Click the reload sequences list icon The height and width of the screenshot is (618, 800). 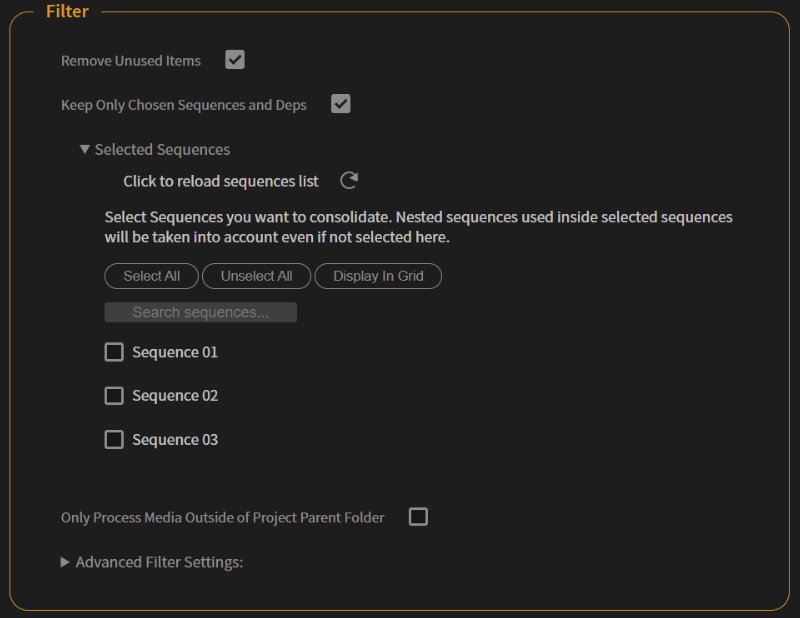(x=347, y=181)
